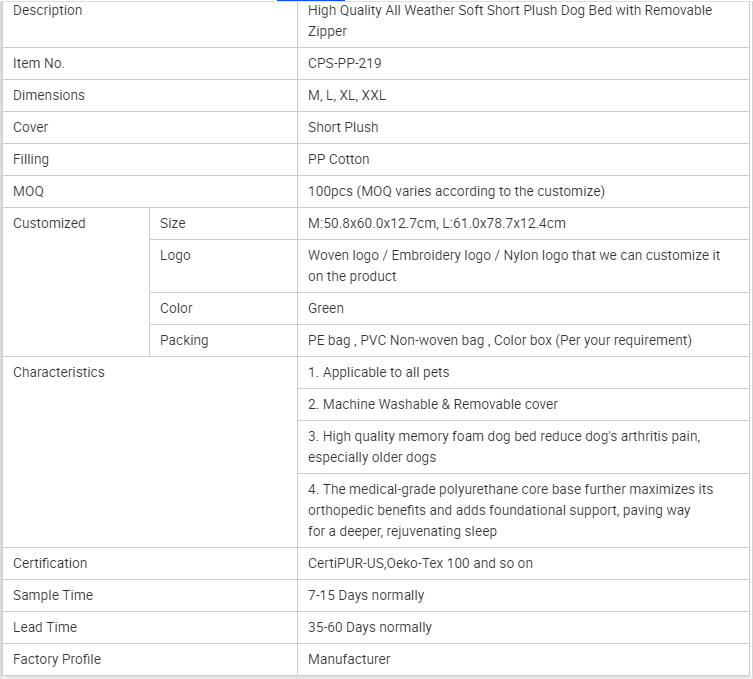753x679 pixels.
Task: Click the CertiPUR-US certification value
Action: click(x=420, y=563)
